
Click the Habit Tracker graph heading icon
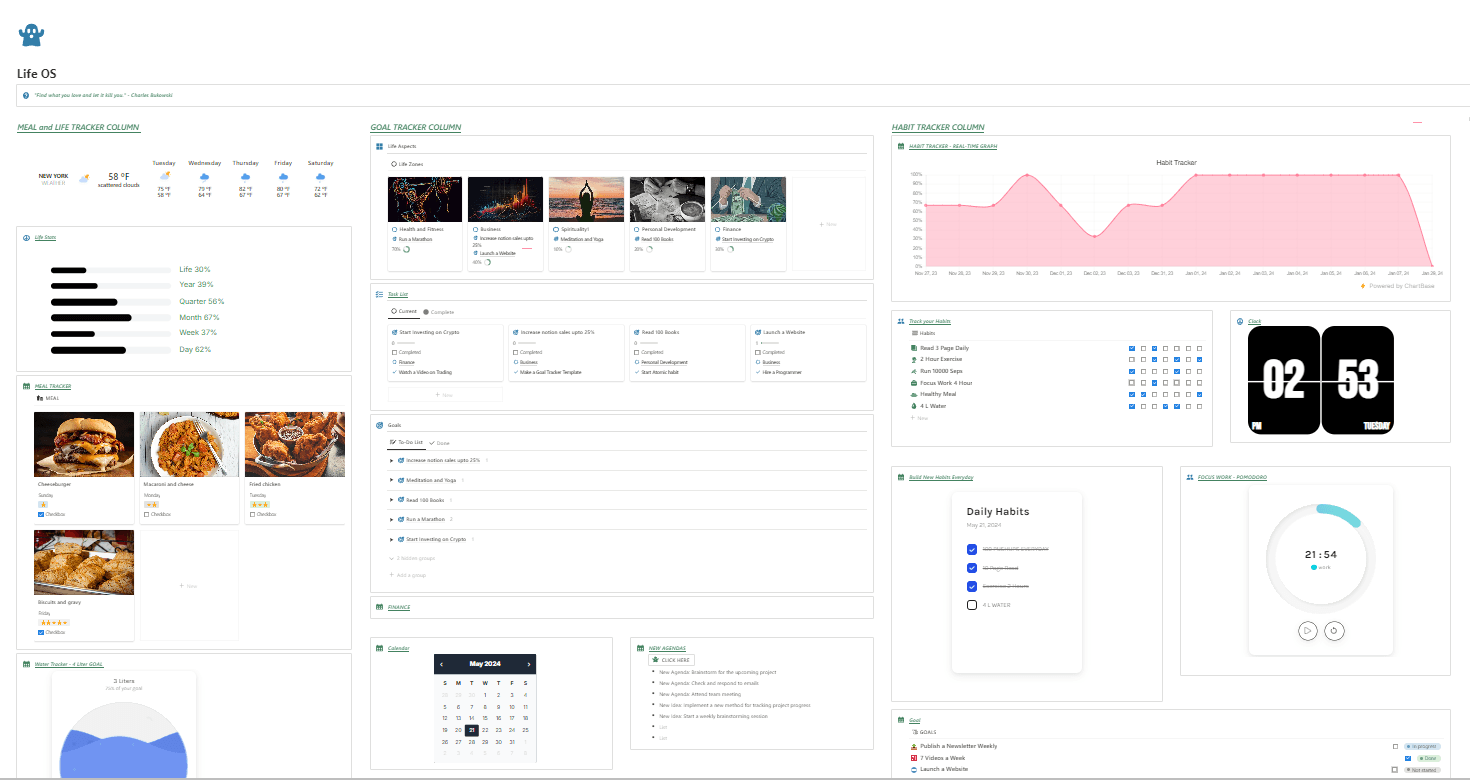point(901,146)
